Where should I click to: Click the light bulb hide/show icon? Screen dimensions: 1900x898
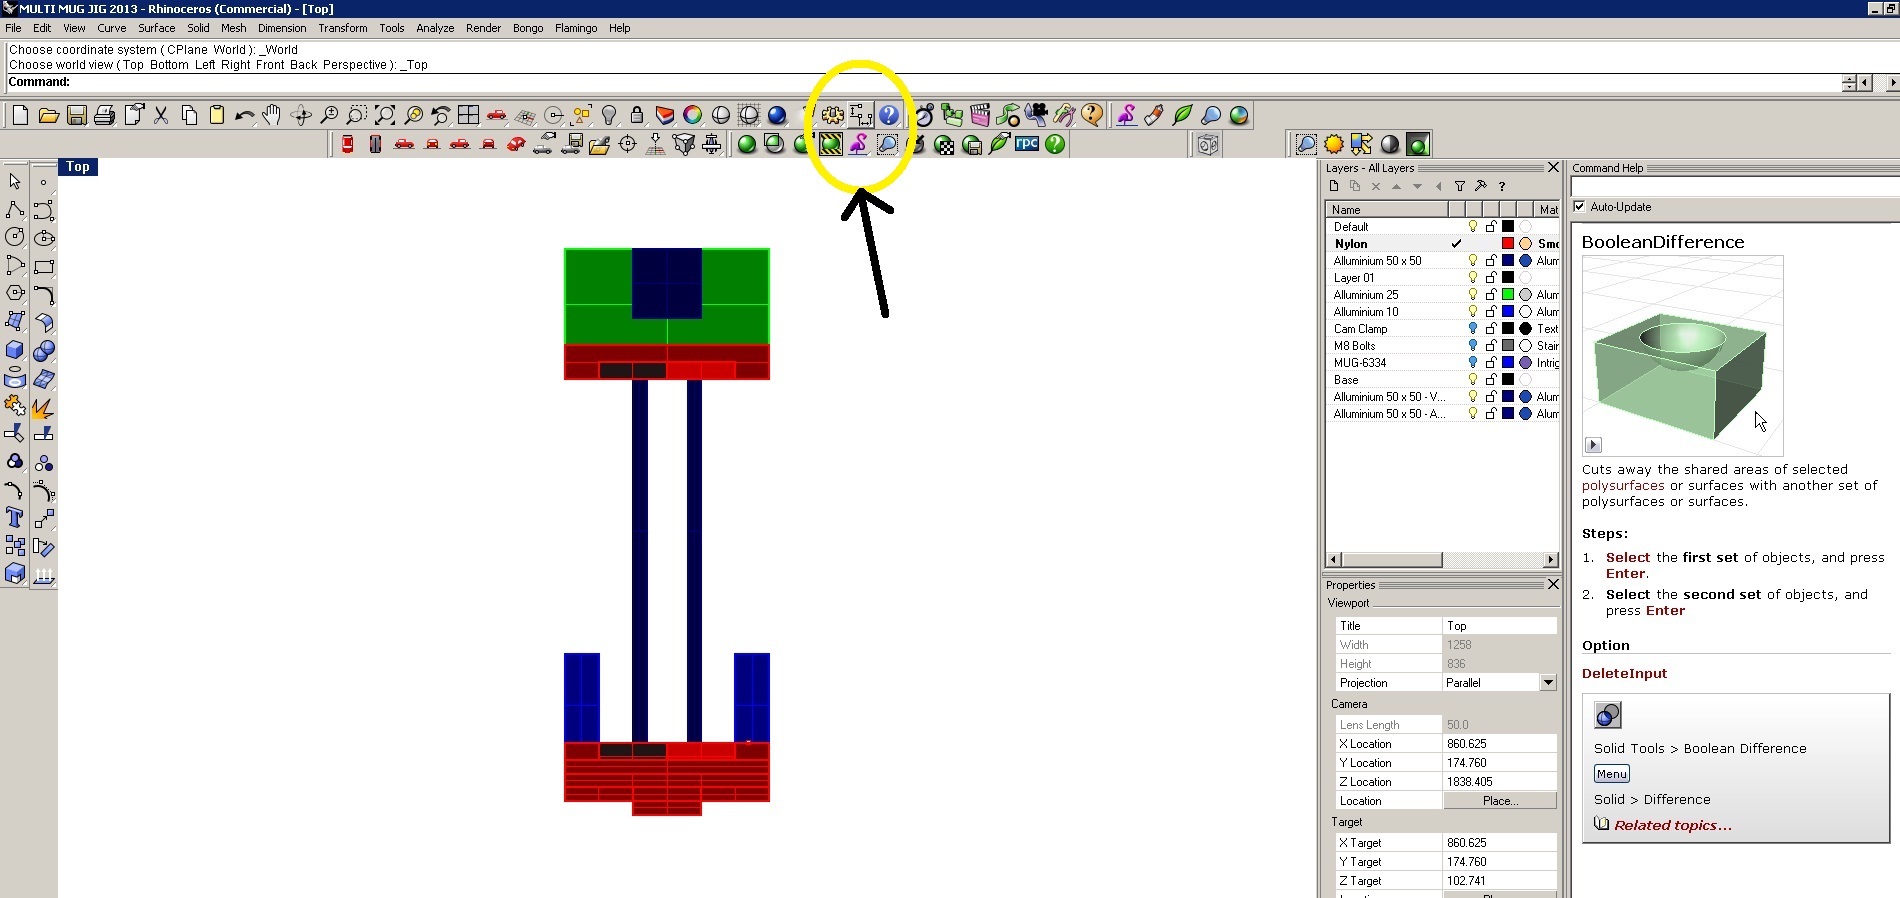pos(609,115)
